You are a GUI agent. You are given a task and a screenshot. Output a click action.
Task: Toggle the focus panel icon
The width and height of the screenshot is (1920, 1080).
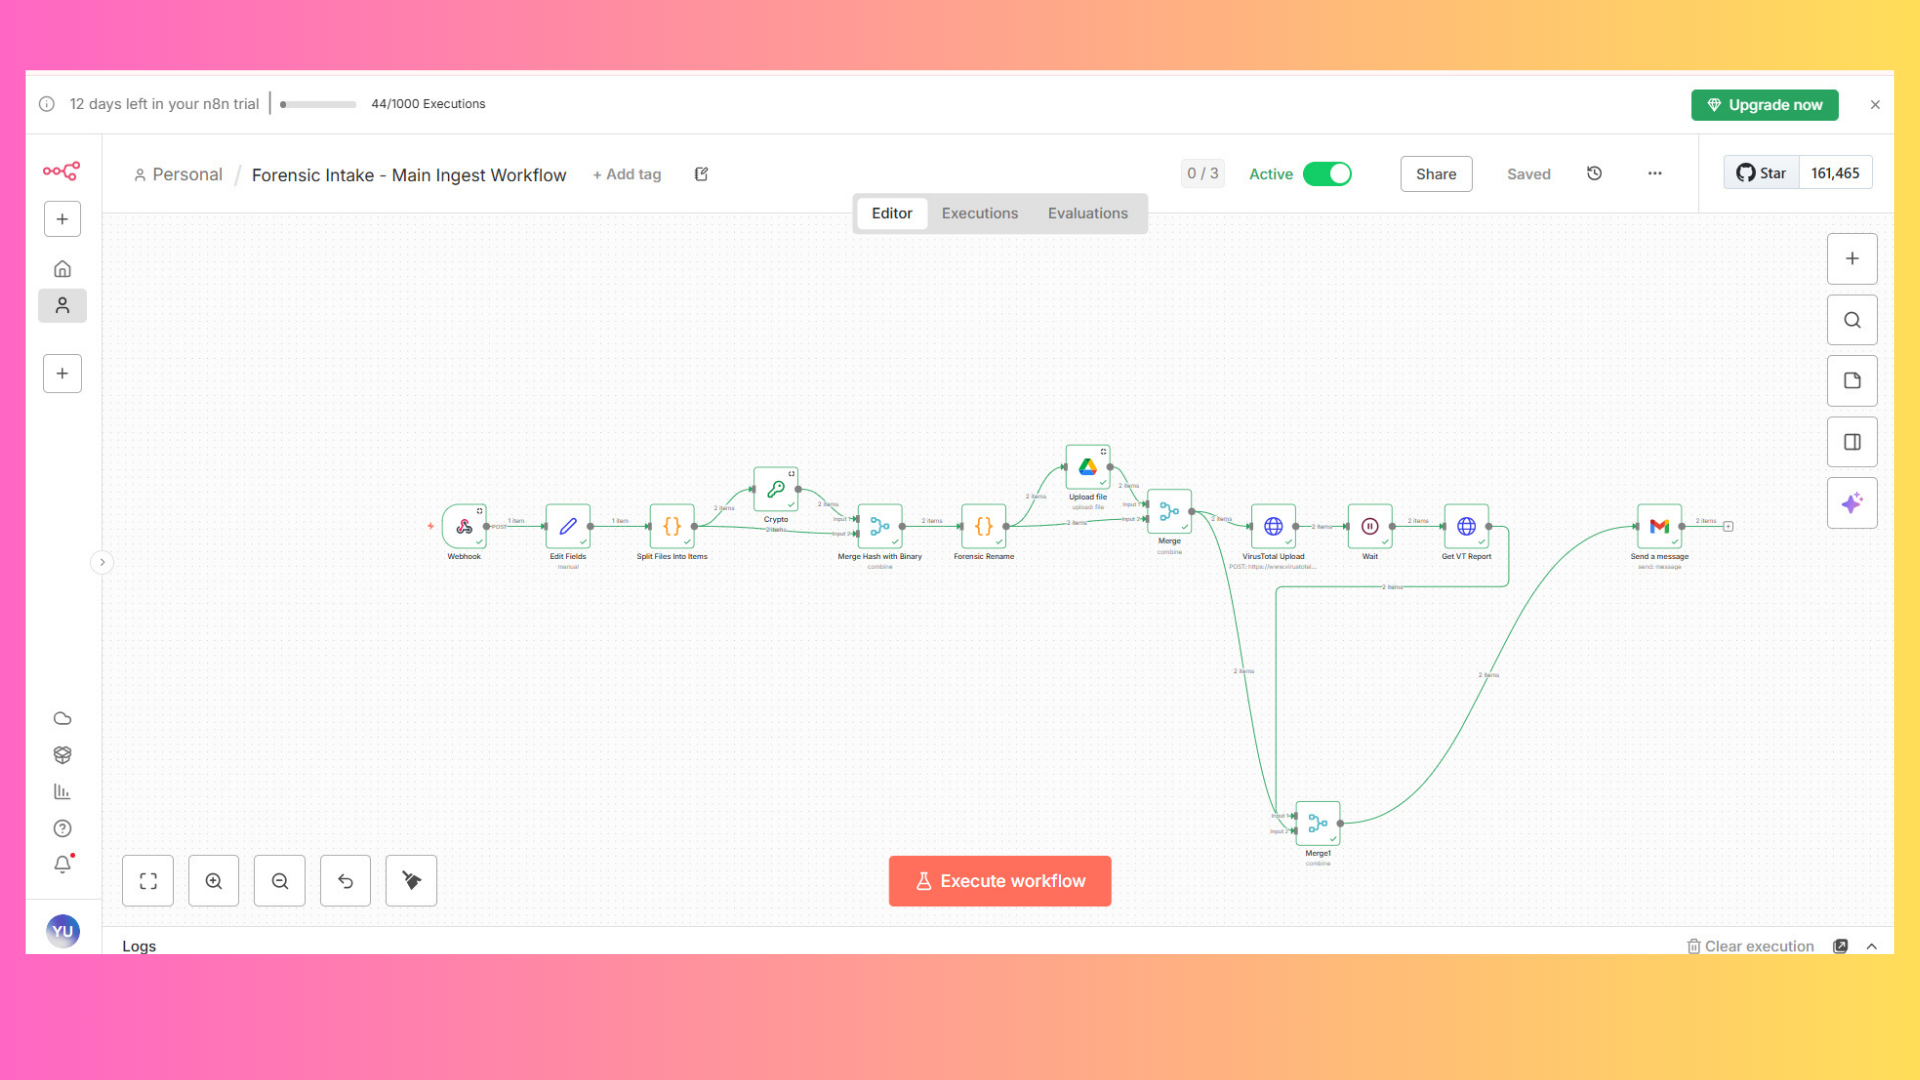click(x=1852, y=442)
